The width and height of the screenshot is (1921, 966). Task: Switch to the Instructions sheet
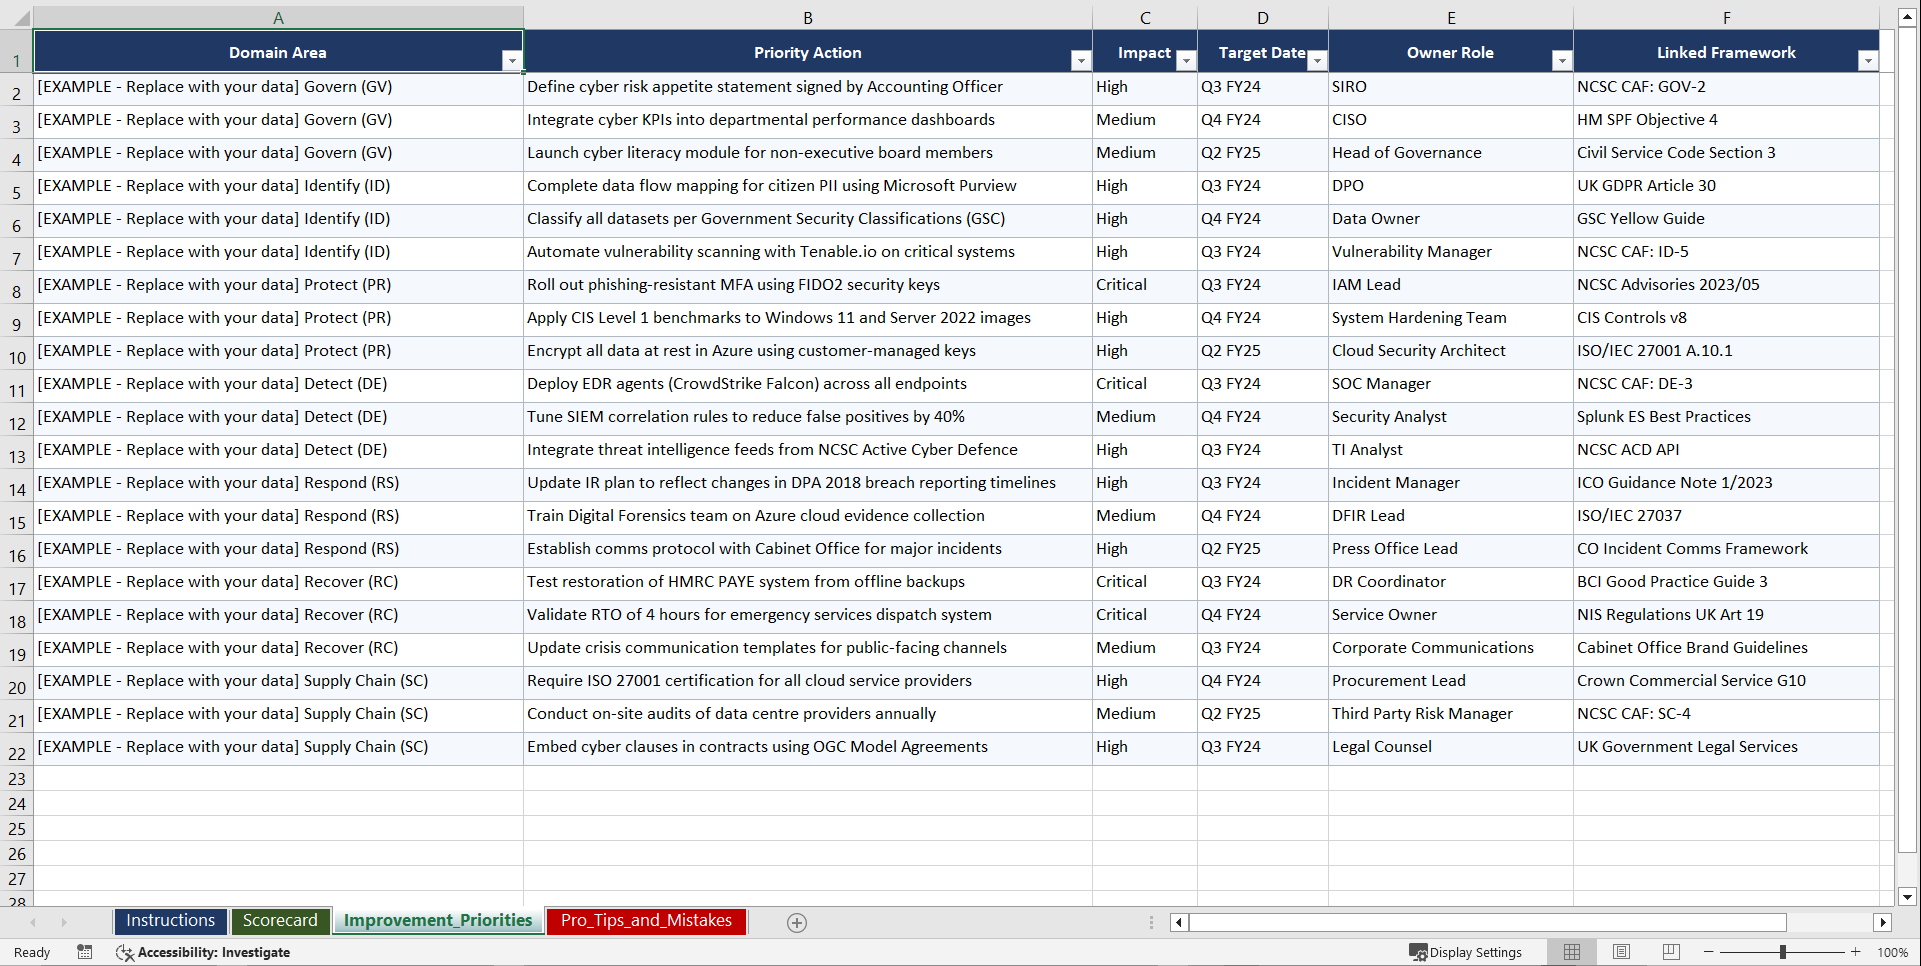click(170, 921)
